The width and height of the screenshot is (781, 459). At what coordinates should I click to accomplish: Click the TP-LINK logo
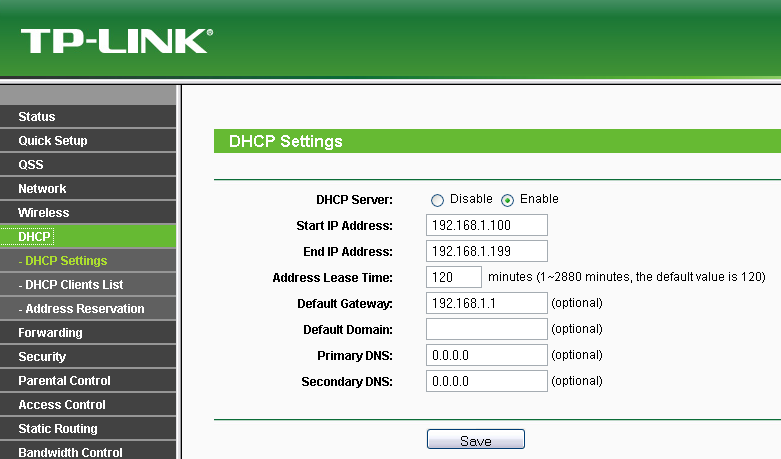point(117,41)
